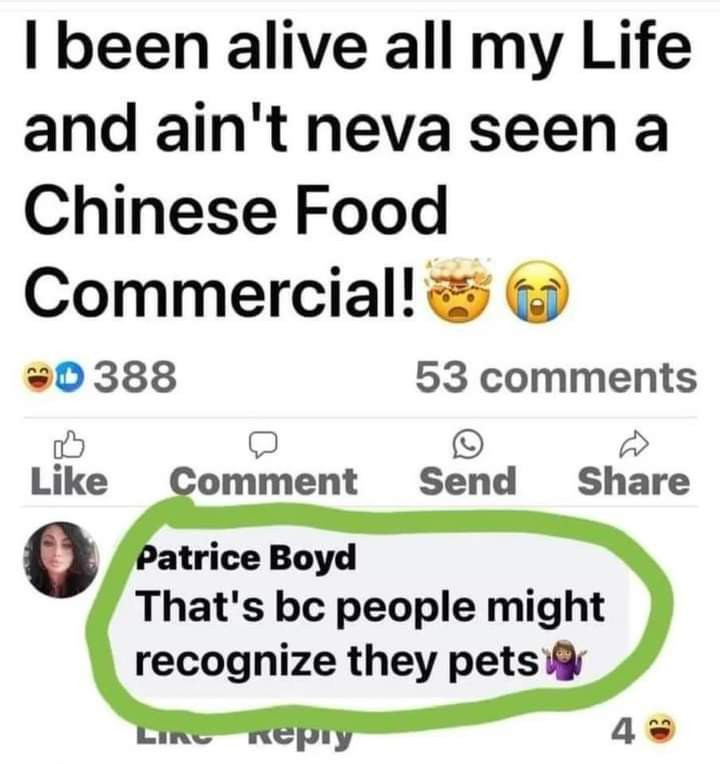This screenshot has width=720, height=764.
Task: Open the commenter's profile picture
Action: click(61, 560)
